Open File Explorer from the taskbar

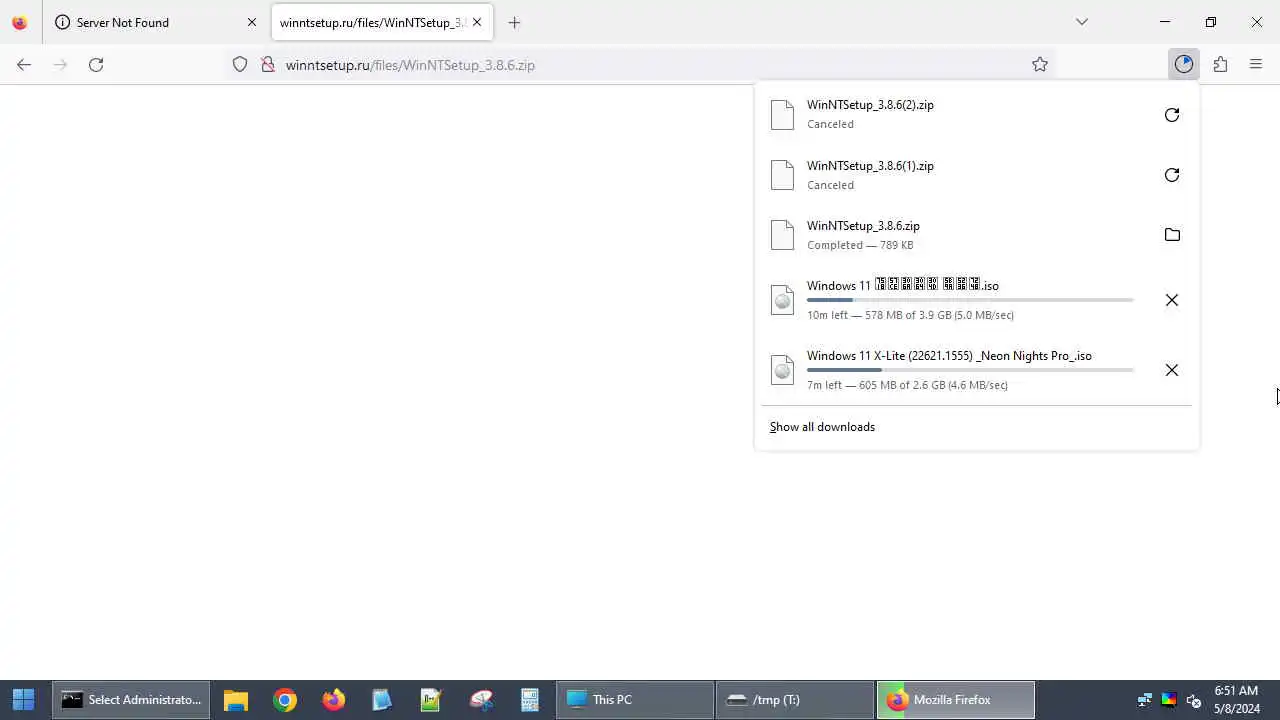click(x=236, y=700)
